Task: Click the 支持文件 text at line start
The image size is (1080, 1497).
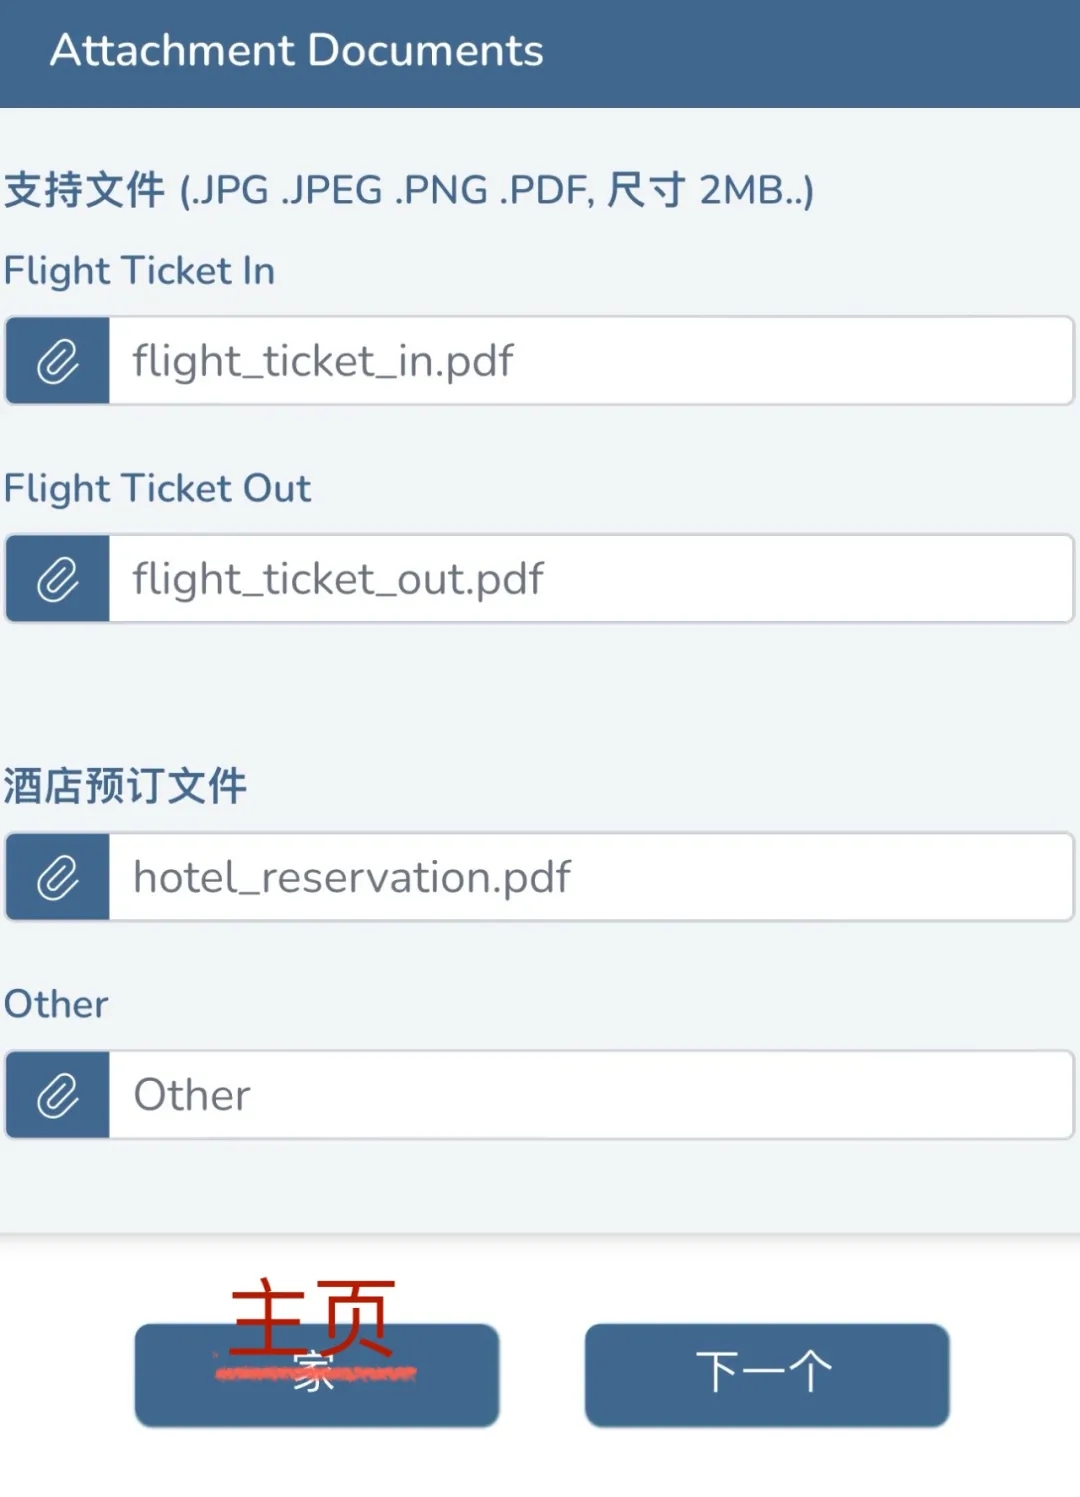Action: click(84, 190)
